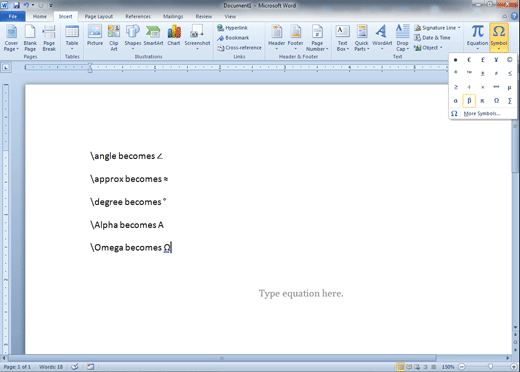Switch to Full Screen Reading view
This screenshot has width=520, height=372.
[x=409, y=367]
